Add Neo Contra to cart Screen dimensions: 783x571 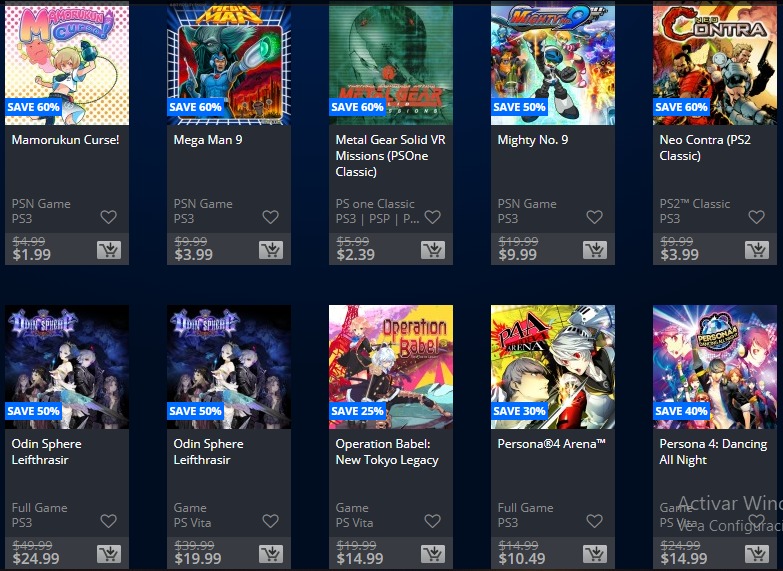(x=757, y=250)
